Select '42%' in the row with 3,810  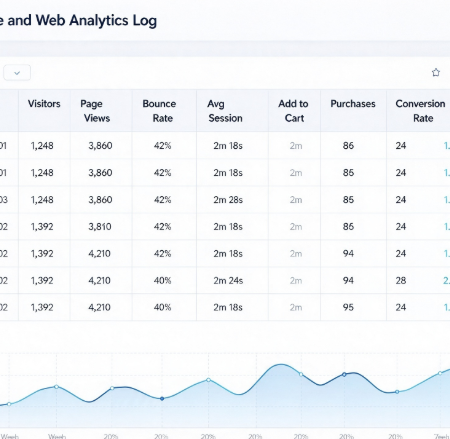(x=162, y=227)
